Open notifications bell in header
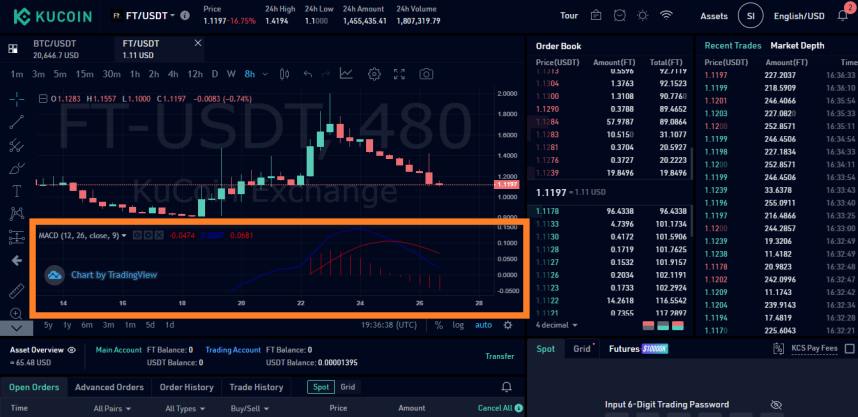This screenshot has height=417, width=858. pos(843,16)
